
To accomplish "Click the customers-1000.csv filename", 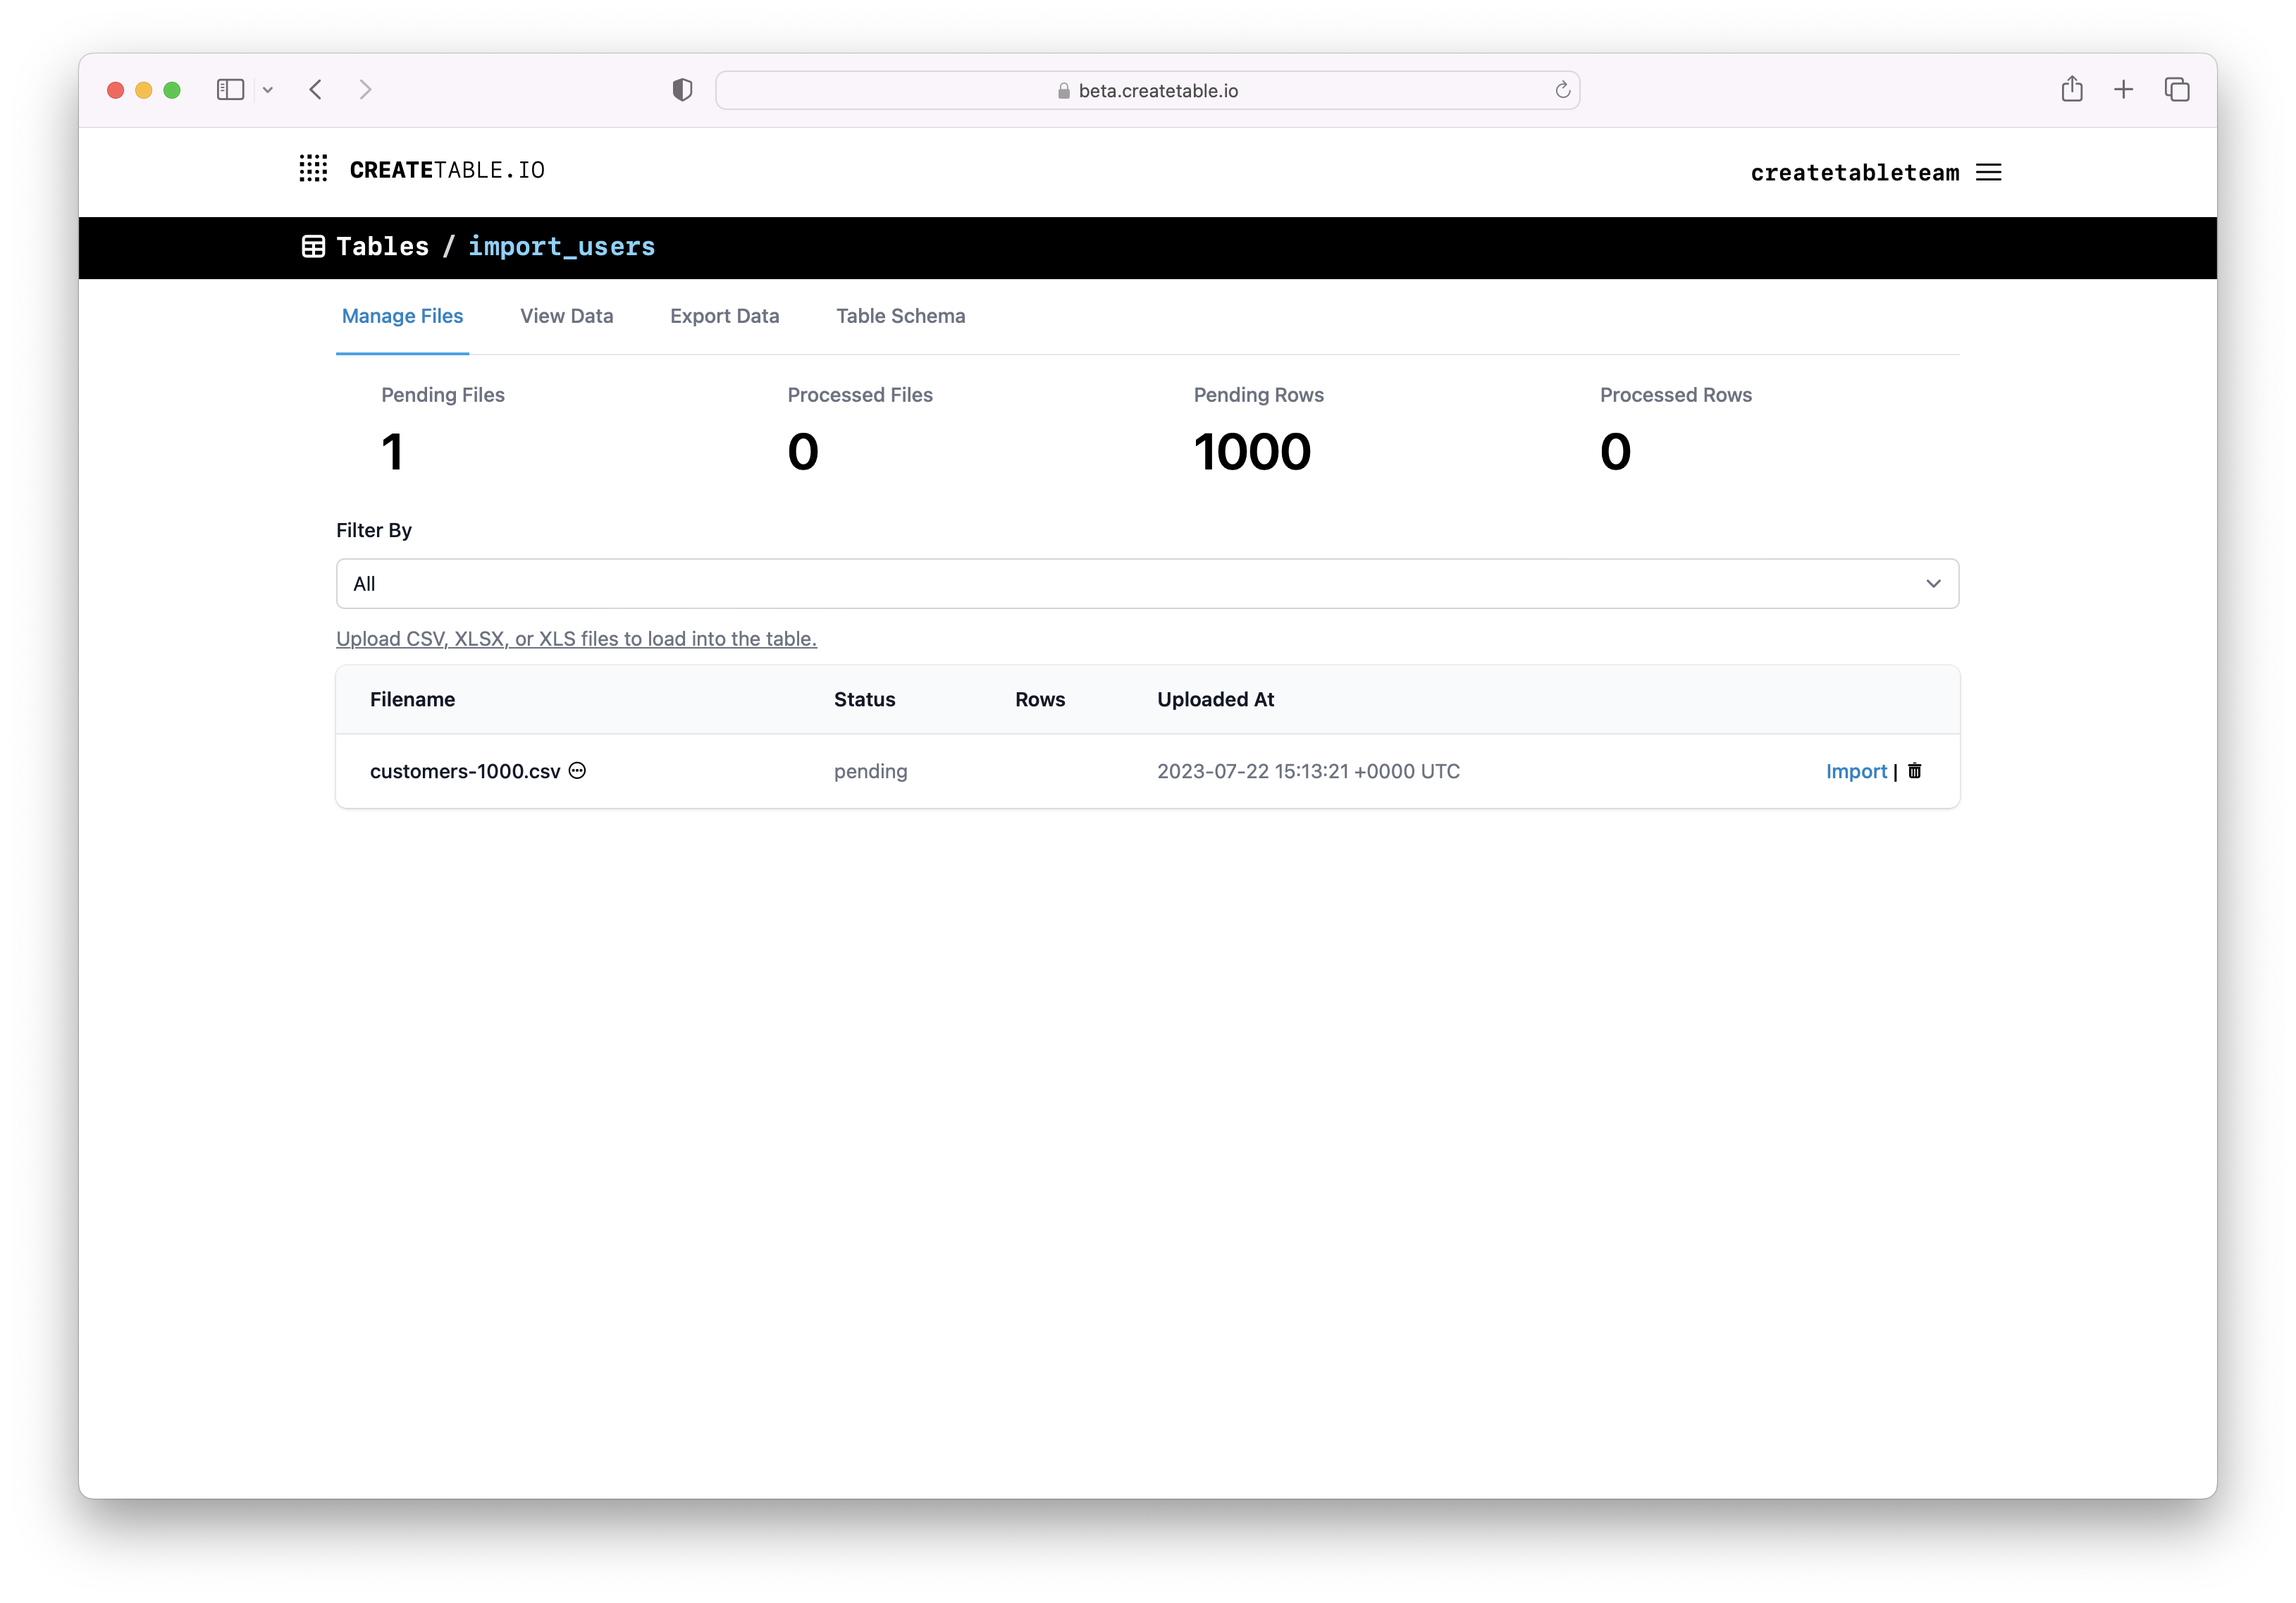I will [x=465, y=771].
